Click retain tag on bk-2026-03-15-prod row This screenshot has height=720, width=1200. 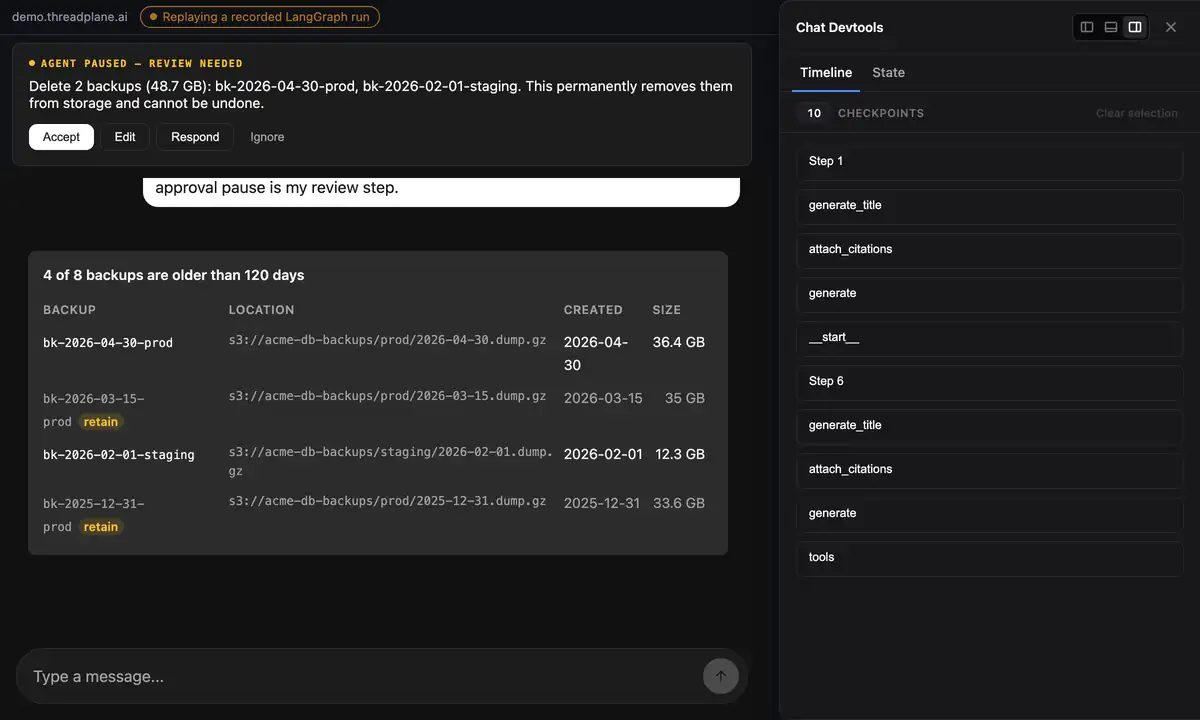tap(101, 422)
